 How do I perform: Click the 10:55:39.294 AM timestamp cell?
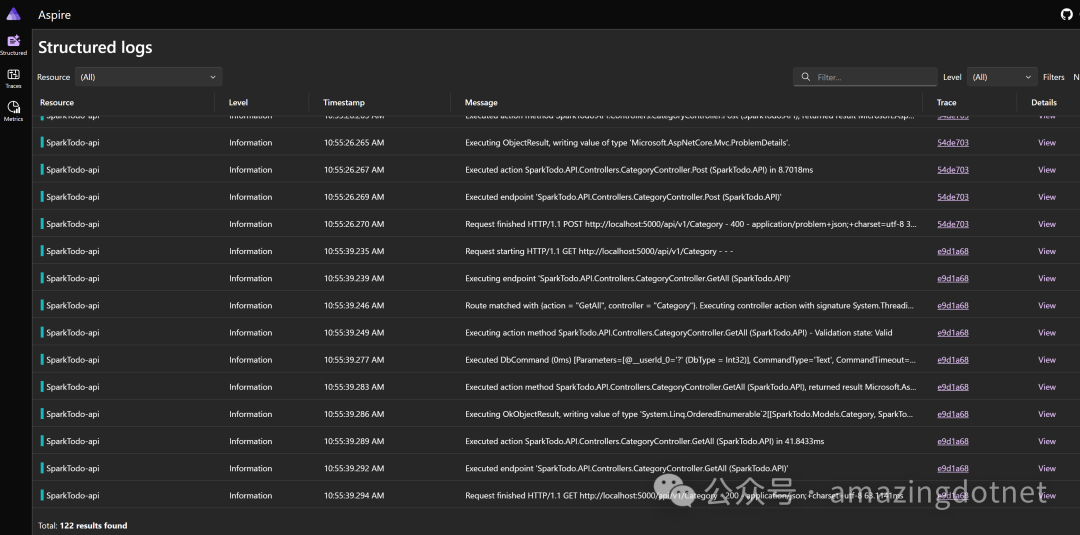click(x=354, y=496)
